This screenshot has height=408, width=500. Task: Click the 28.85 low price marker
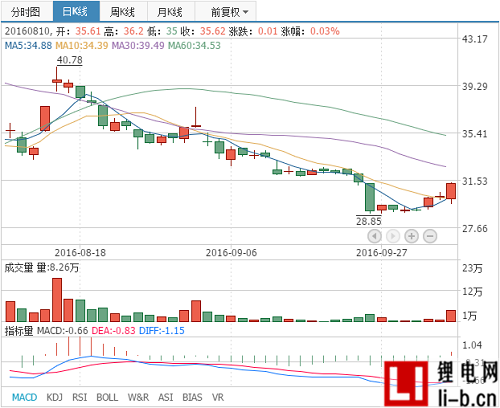[369, 221]
